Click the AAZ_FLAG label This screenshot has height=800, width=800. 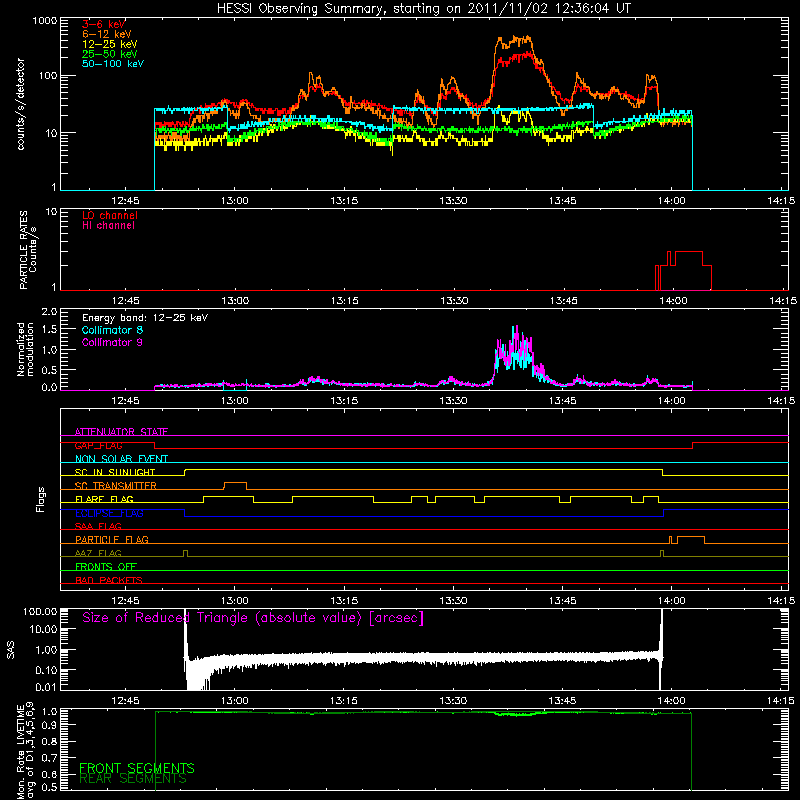[x=98, y=553]
